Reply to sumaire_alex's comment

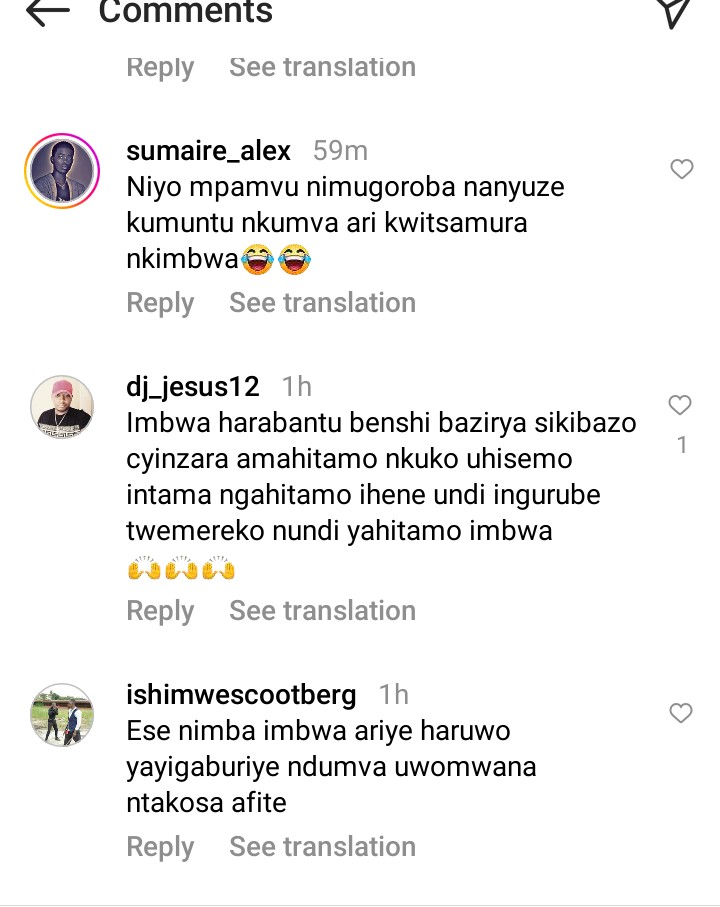click(160, 303)
